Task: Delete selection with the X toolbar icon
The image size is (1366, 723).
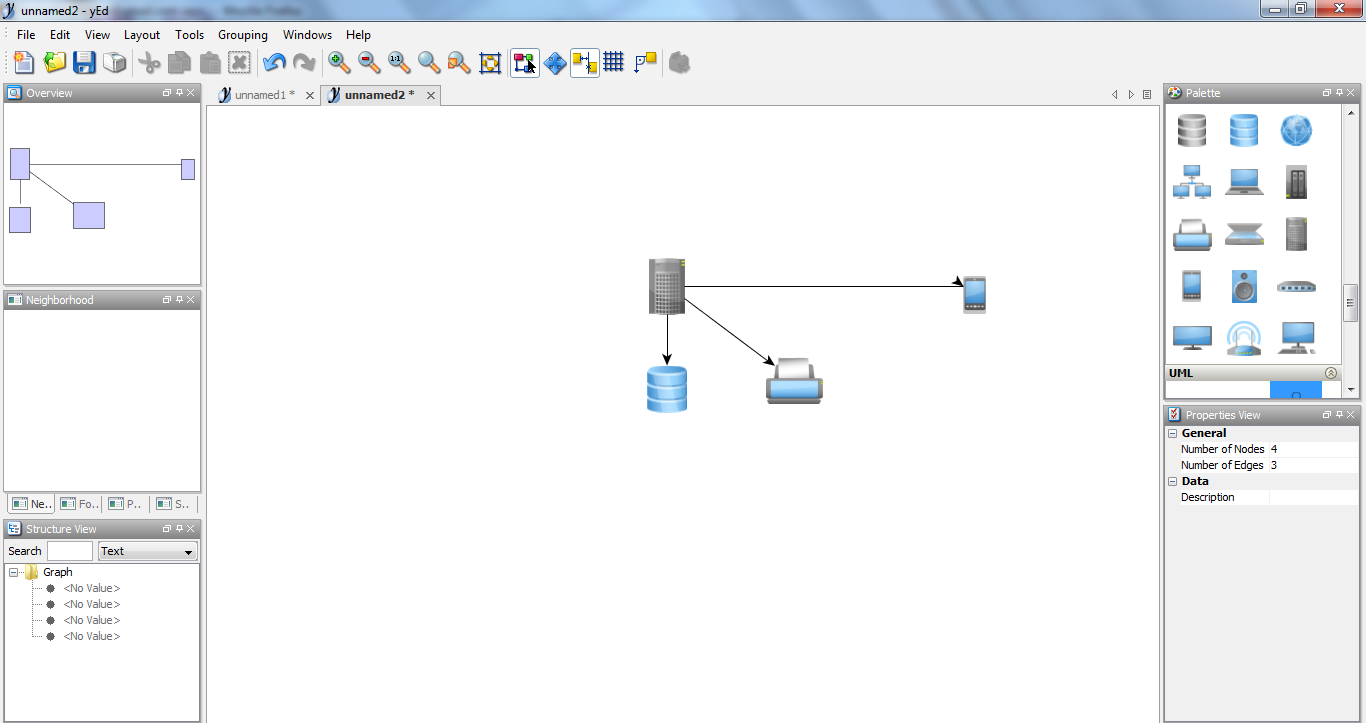Action: pos(240,63)
